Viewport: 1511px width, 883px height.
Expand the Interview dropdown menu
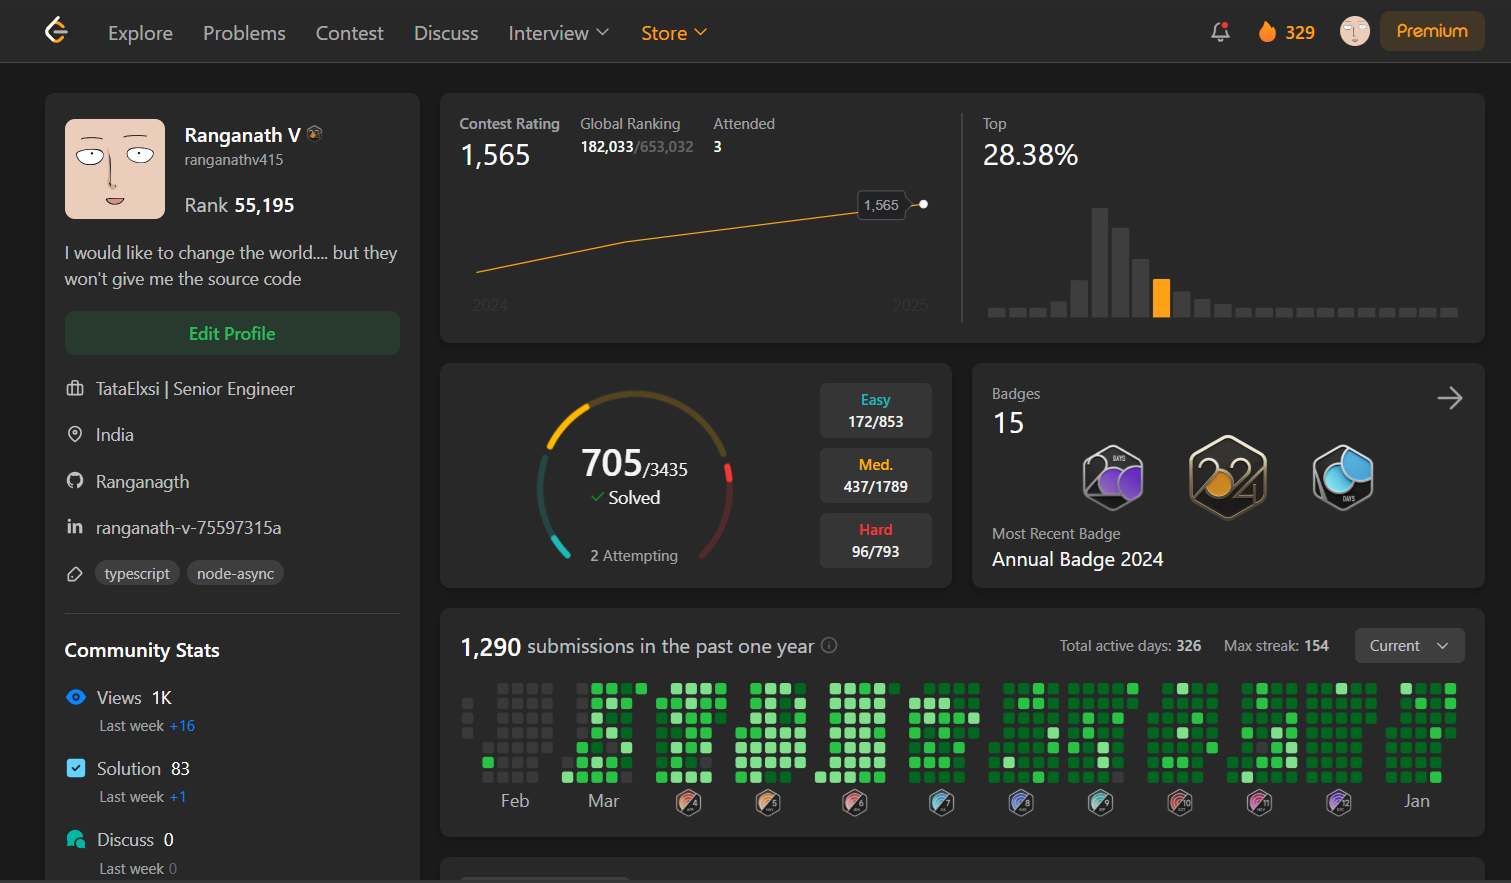(x=558, y=33)
